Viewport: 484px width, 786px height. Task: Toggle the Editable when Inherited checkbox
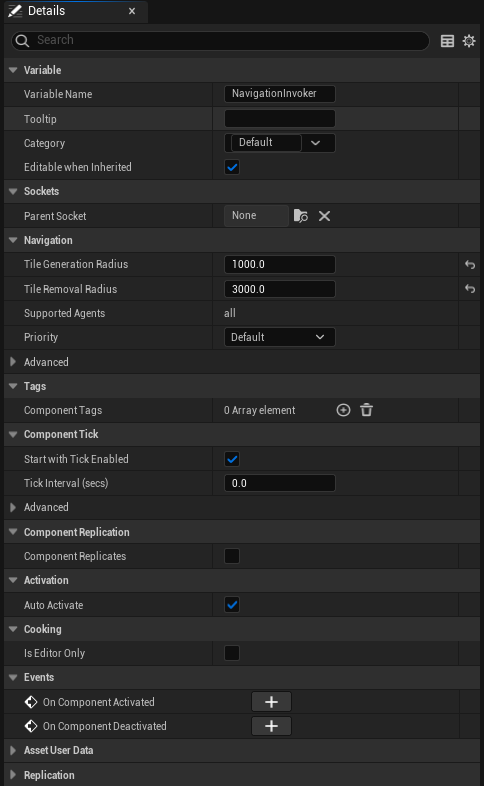click(232, 167)
